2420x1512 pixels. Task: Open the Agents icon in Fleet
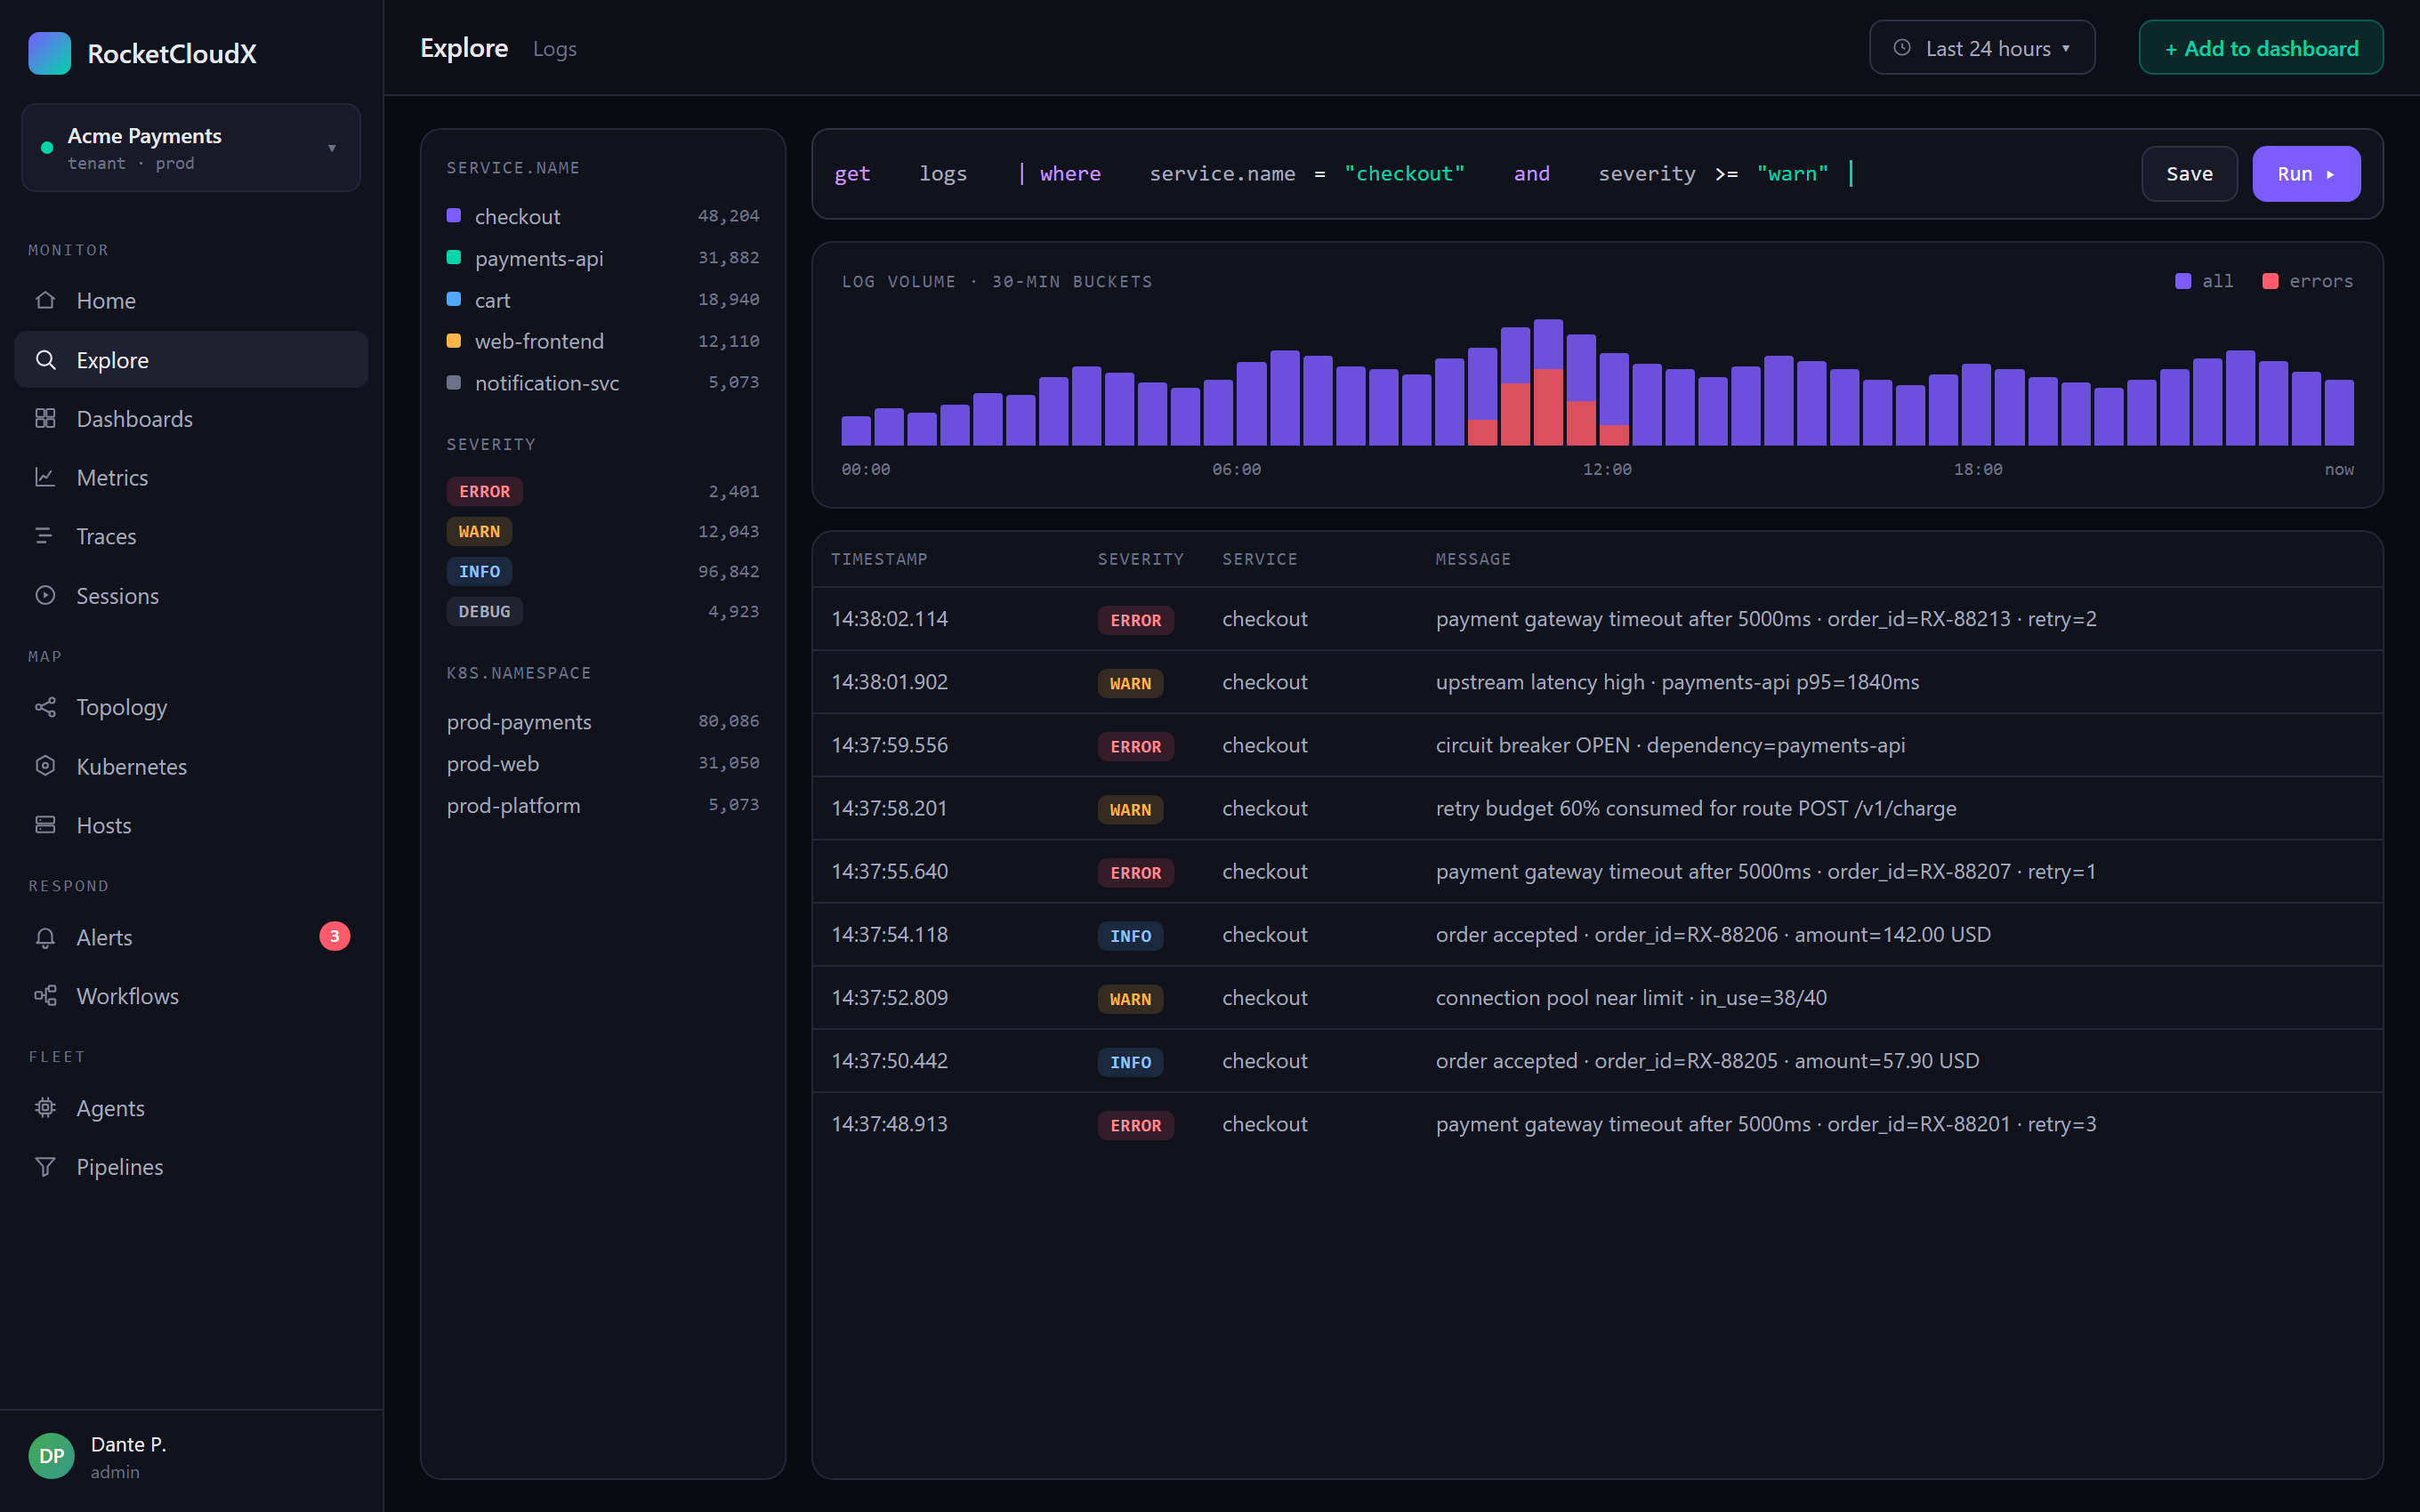pos(45,1107)
